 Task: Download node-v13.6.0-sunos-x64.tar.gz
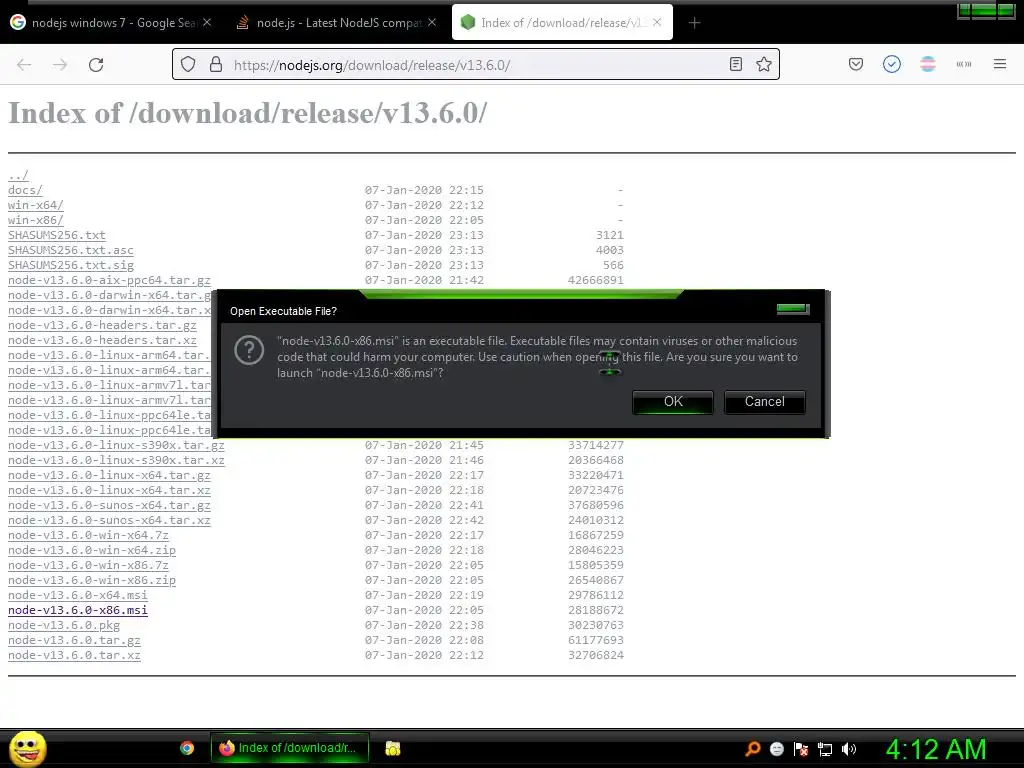click(109, 505)
